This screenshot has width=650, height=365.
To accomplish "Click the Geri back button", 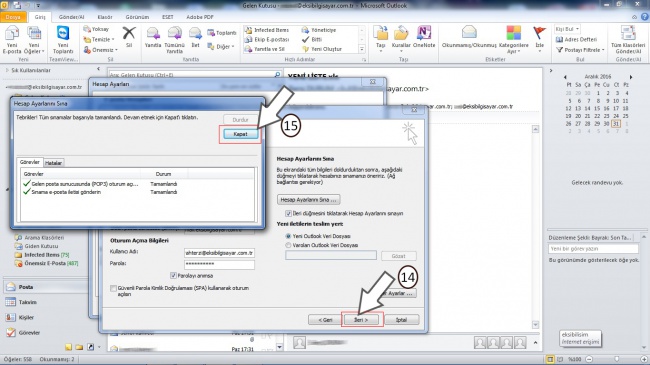I will (x=325, y=320).
